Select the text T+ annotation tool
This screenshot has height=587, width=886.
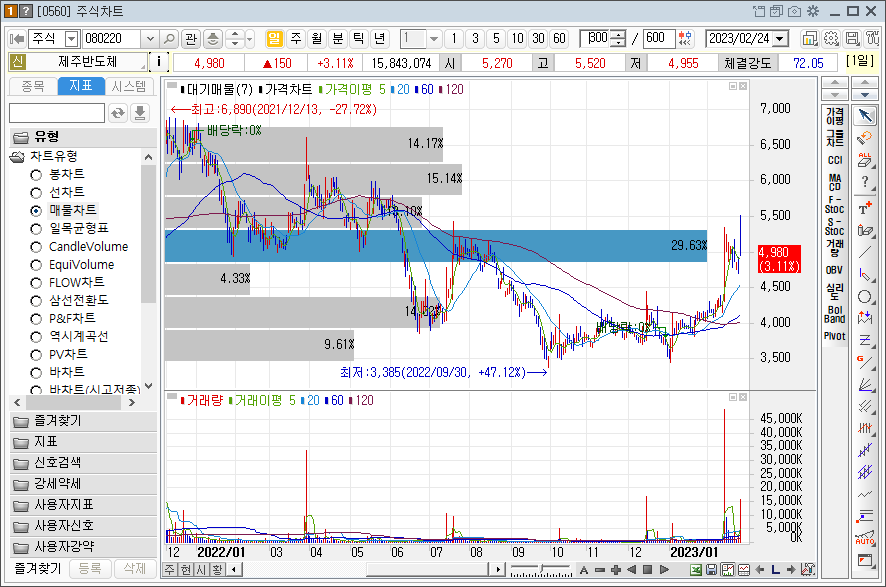(865, 208)
